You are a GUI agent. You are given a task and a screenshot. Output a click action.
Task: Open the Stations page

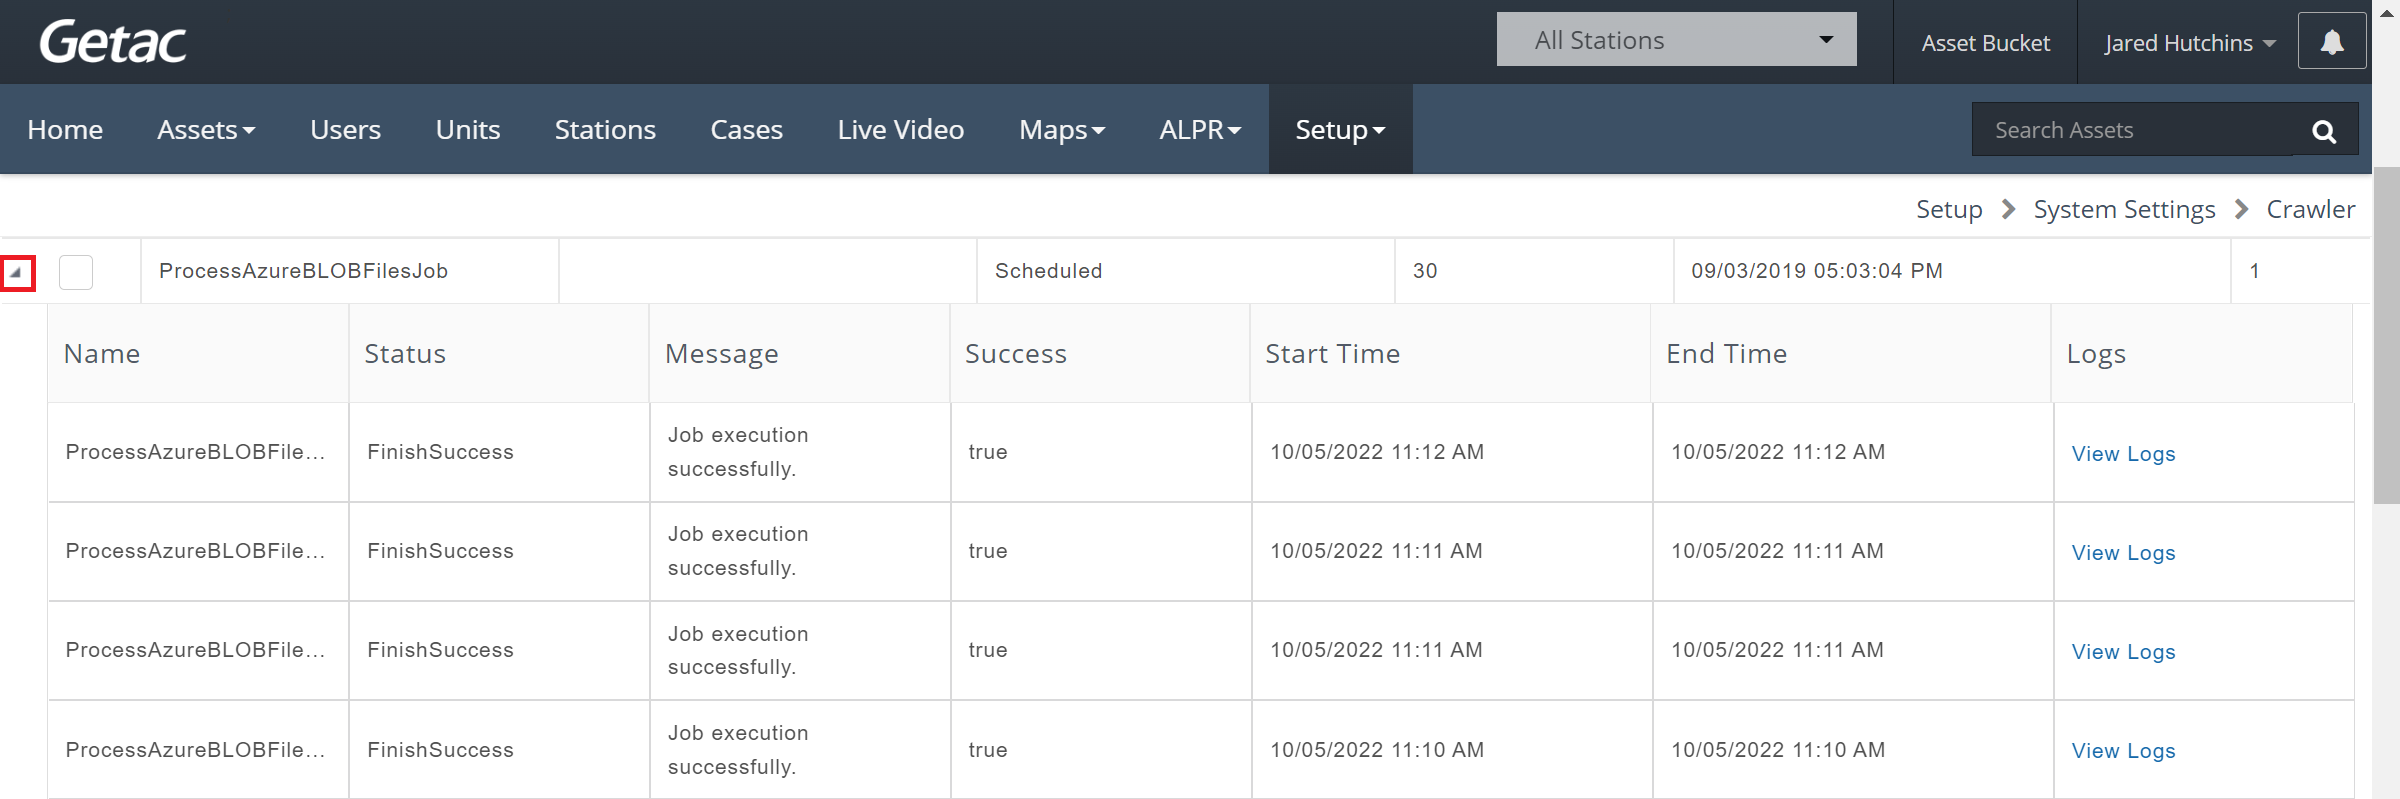point(605,130)
